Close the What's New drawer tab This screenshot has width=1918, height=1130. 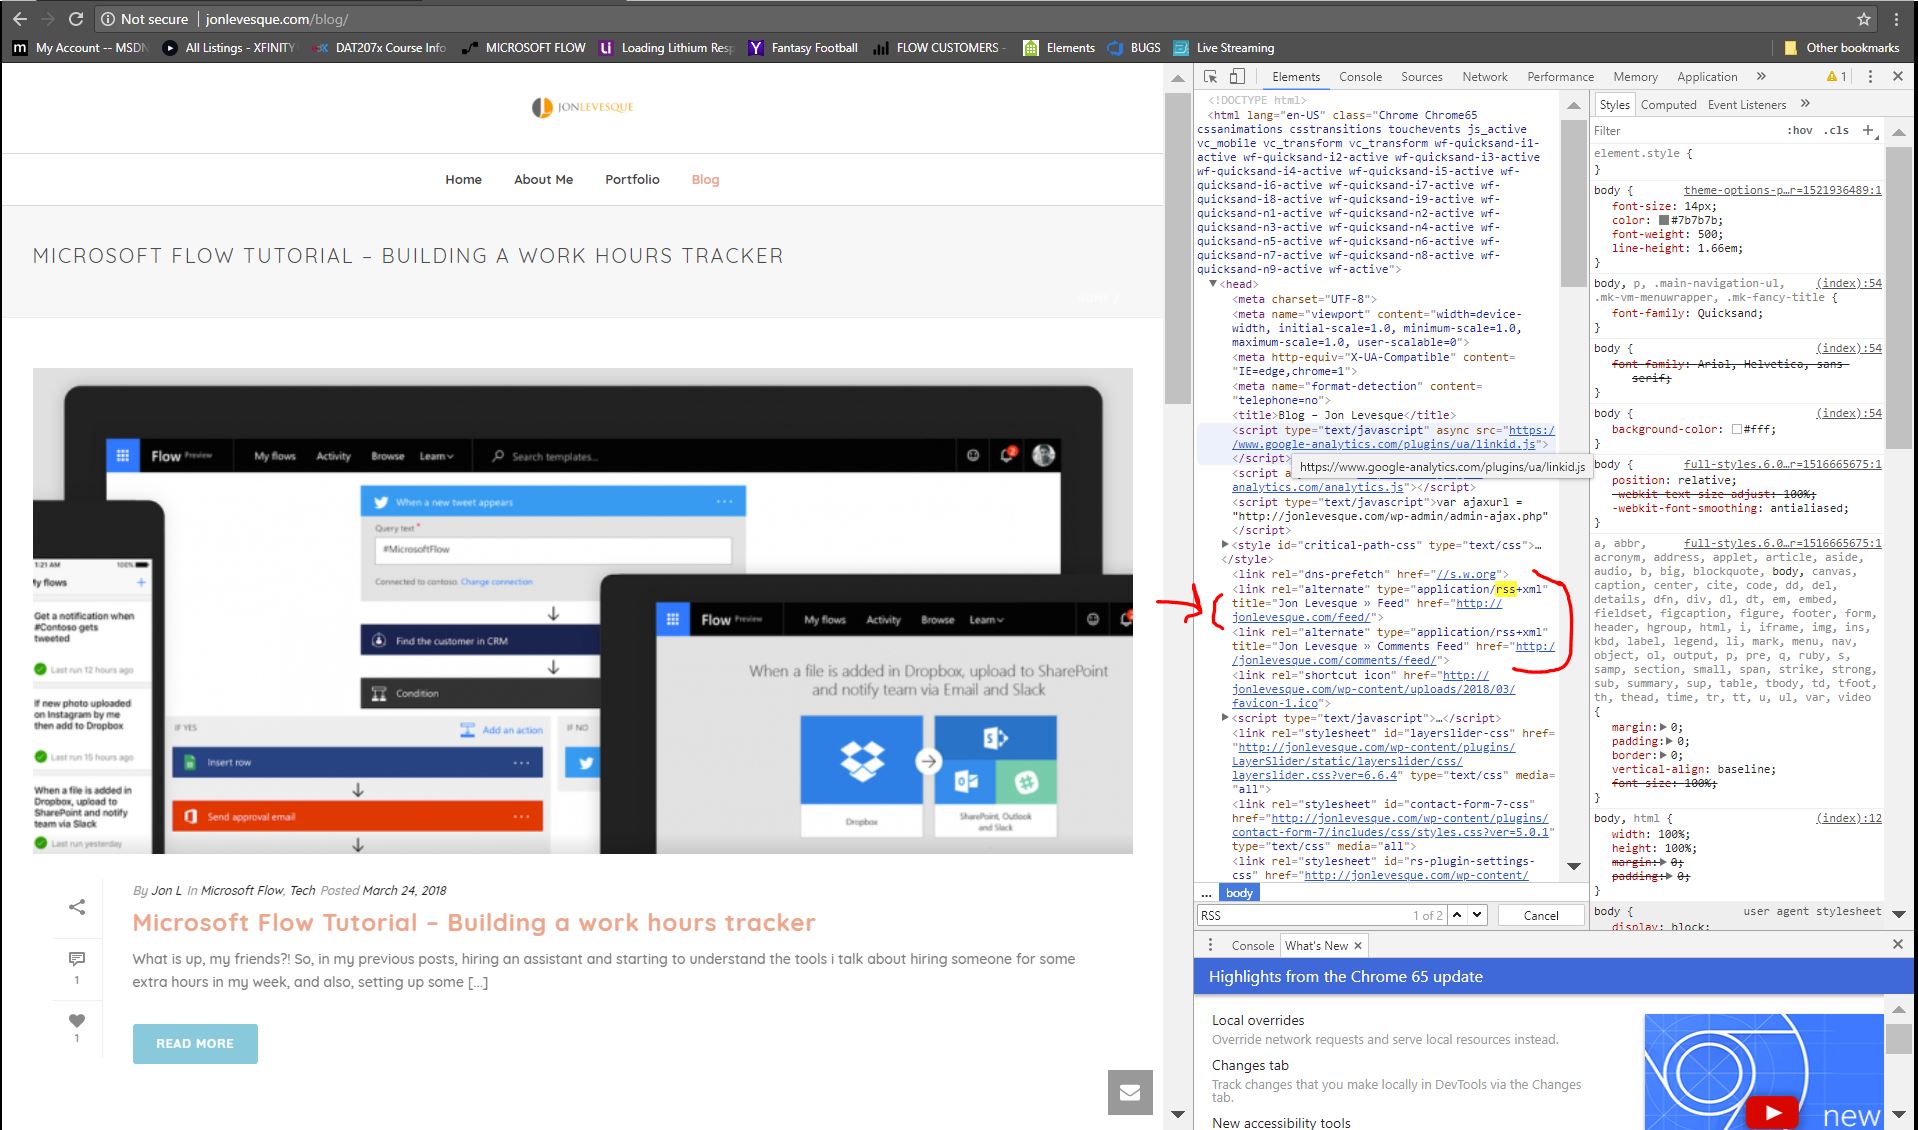click(1358, 945)
